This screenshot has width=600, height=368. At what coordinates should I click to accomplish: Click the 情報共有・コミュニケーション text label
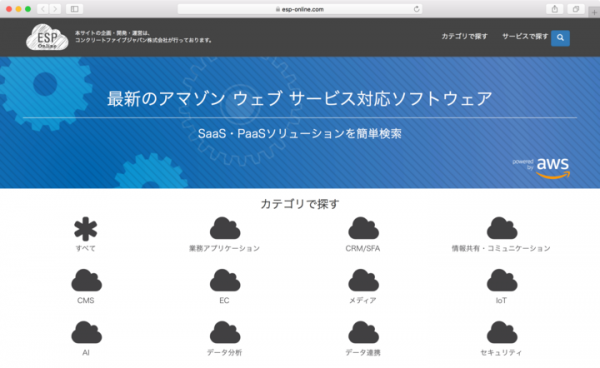pyautogui.click(x=501, y=248)
